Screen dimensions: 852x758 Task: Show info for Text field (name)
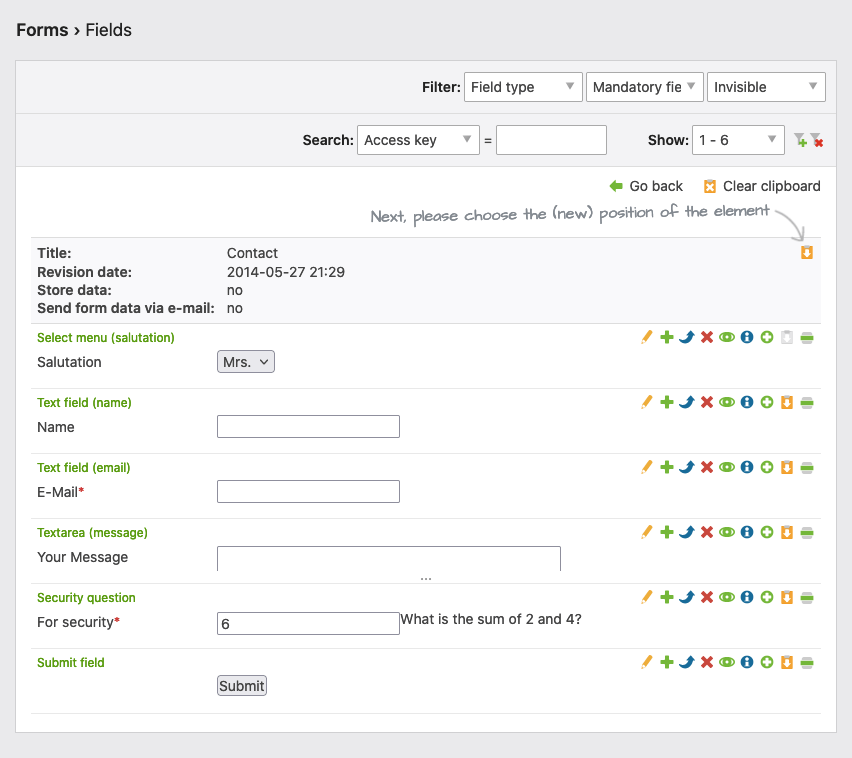[747, 402]
